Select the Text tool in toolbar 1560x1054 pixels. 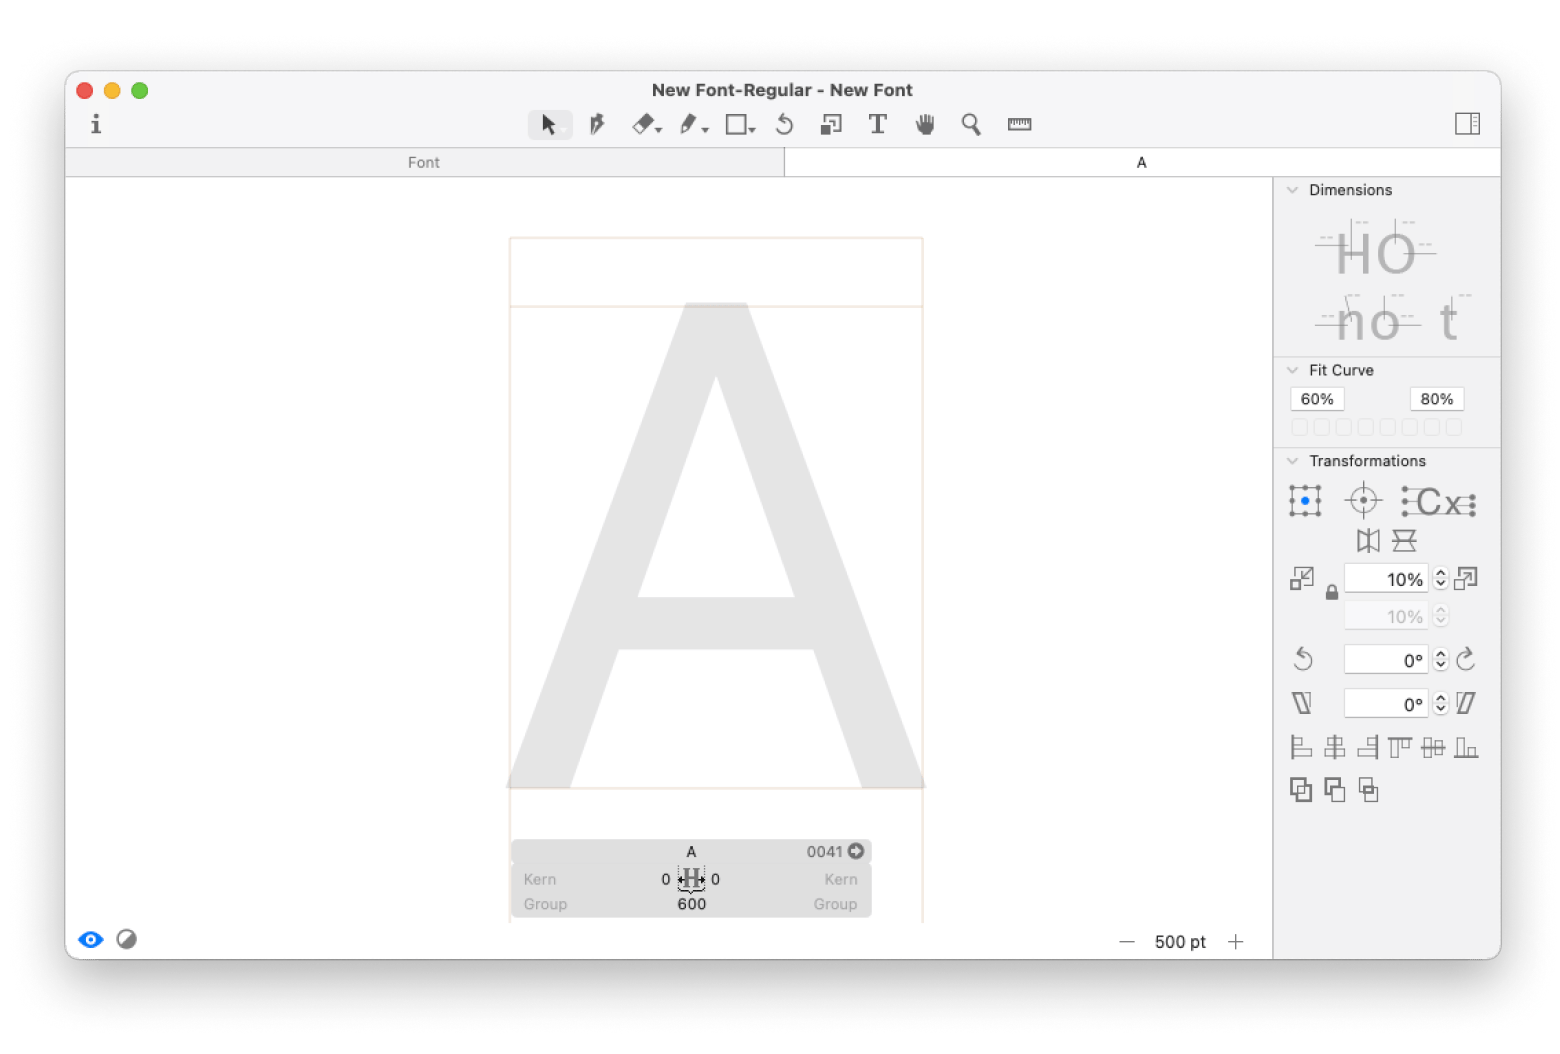pyautogui.click(x=877, y=124)
